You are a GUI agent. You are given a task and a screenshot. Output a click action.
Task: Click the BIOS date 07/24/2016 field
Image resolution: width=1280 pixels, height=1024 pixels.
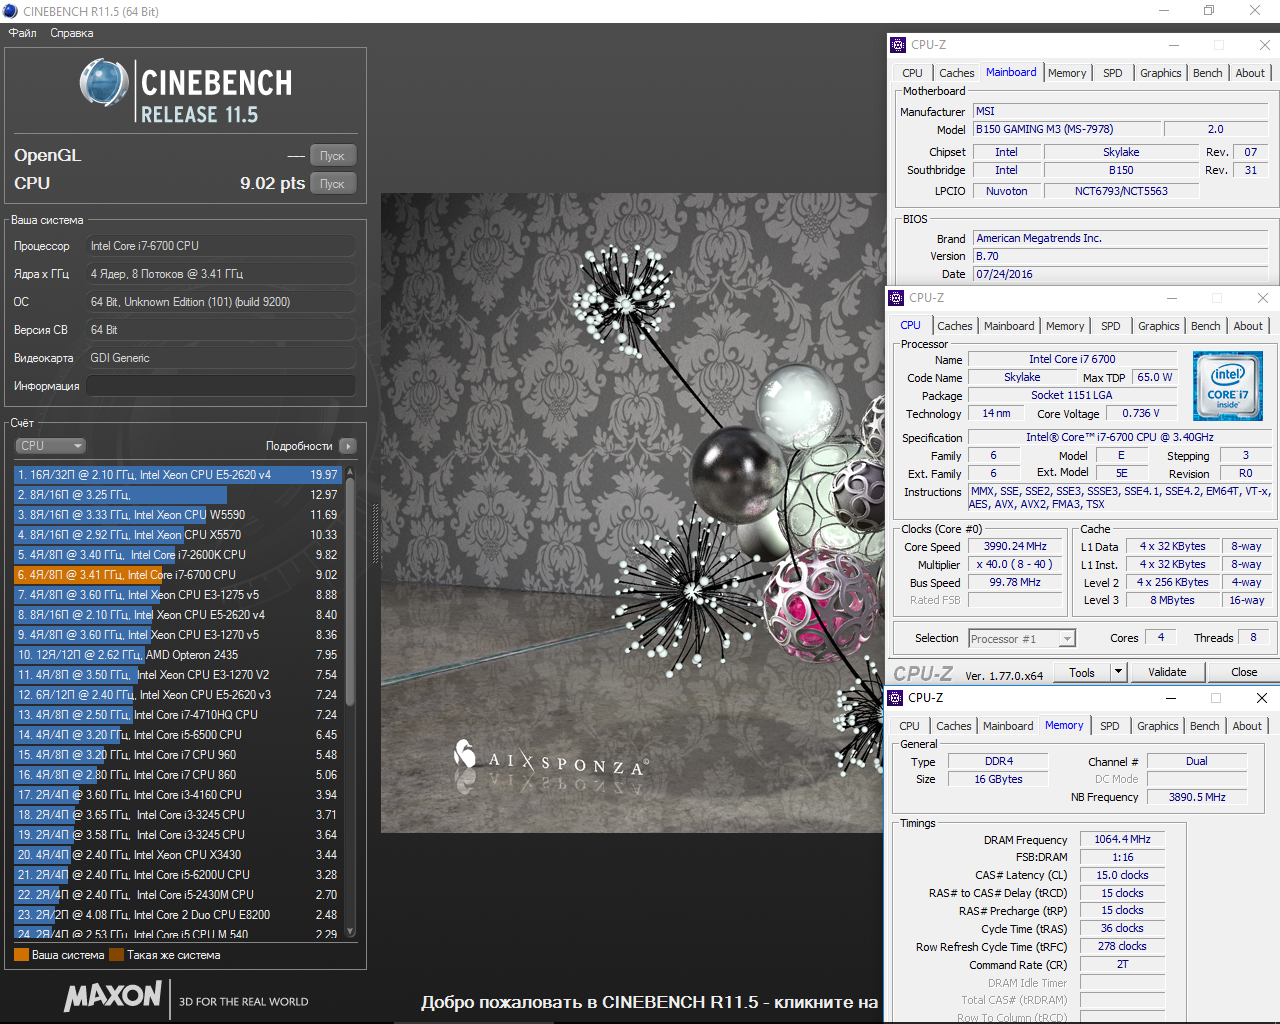pyautogui.click(x=1121, y=274)
